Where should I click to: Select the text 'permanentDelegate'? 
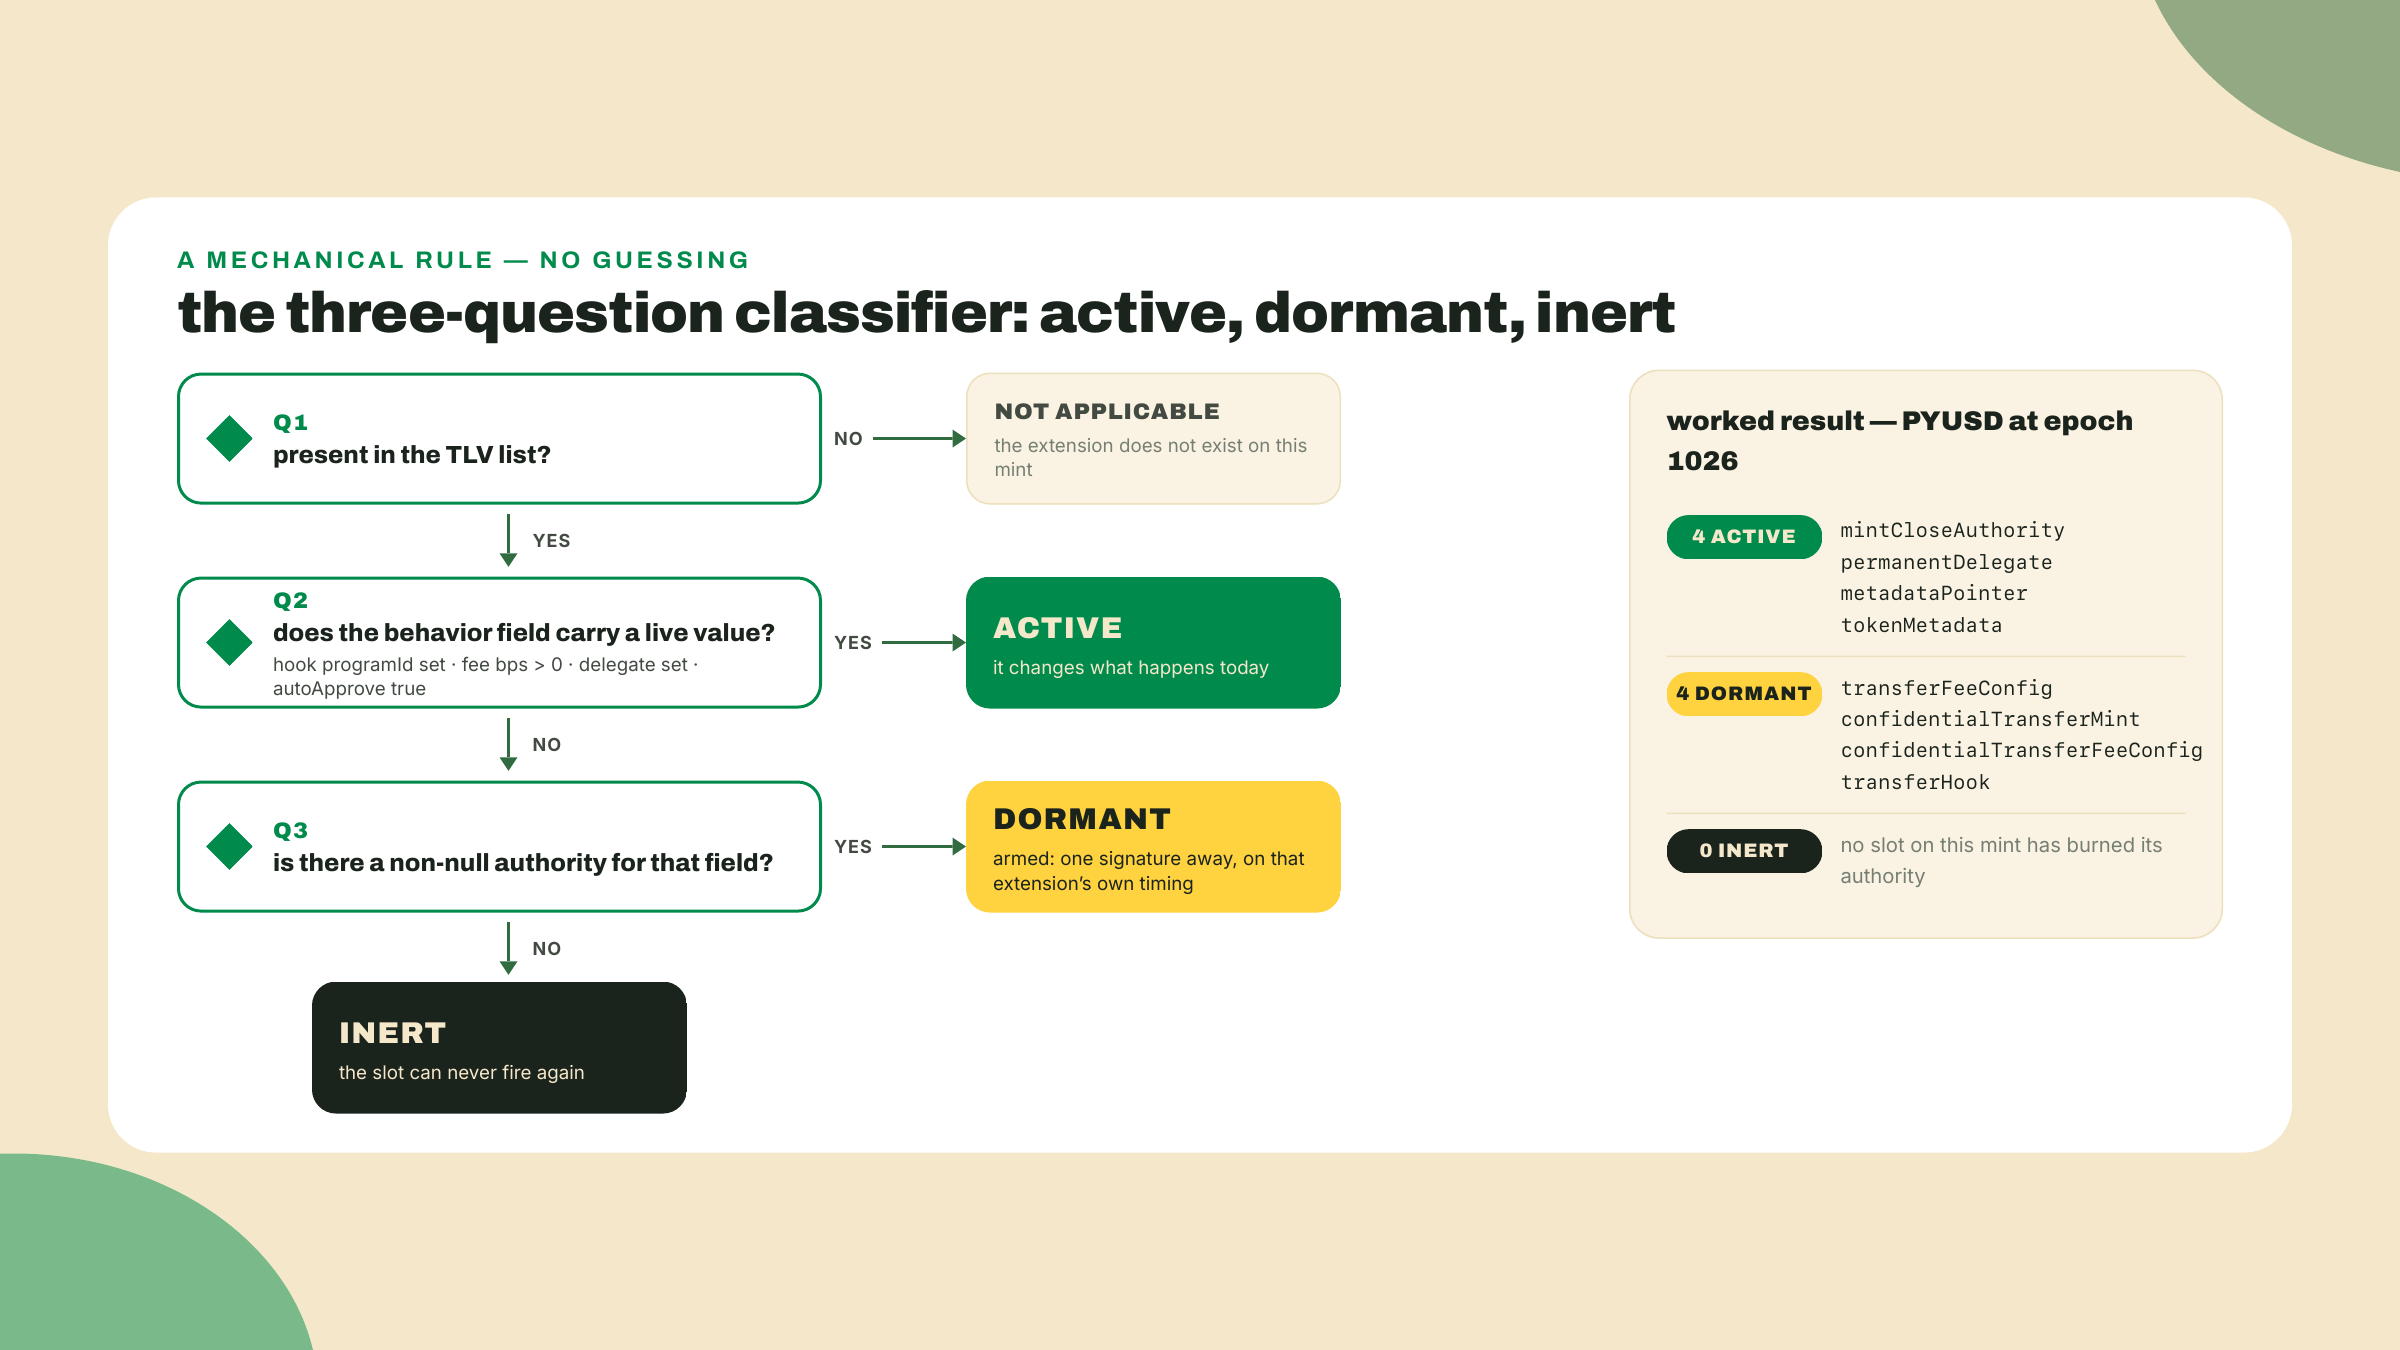(1946, 563)
